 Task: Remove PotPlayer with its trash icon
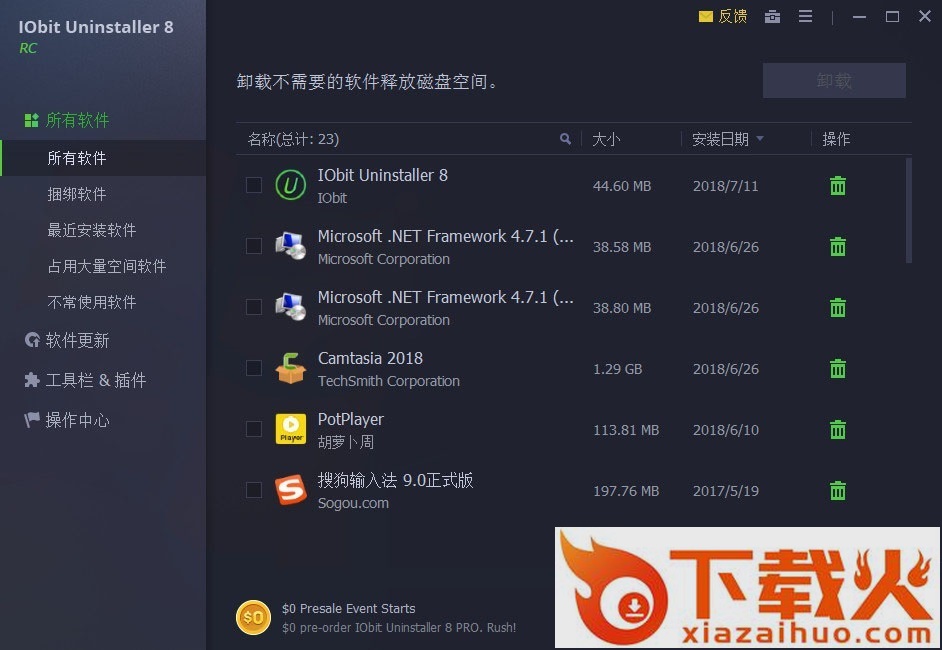point(837,430)
